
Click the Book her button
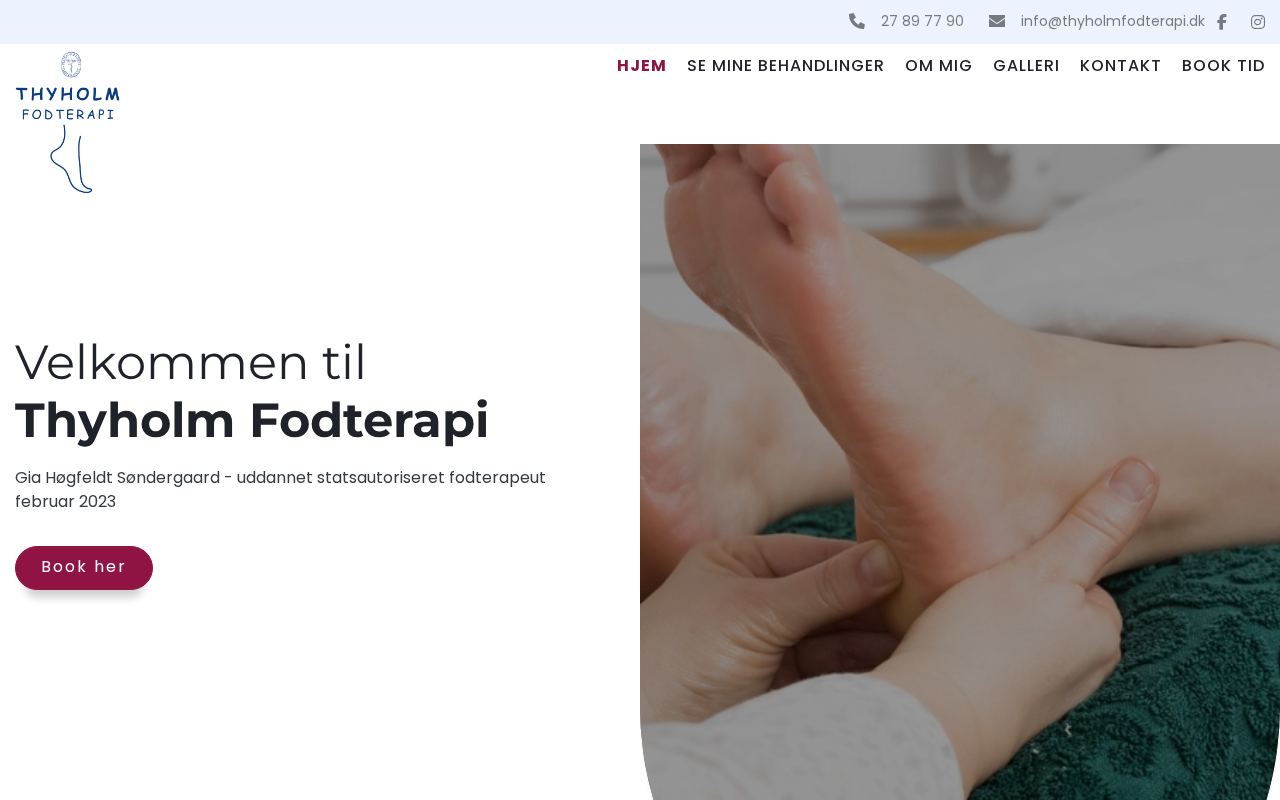tap(84, 568)
